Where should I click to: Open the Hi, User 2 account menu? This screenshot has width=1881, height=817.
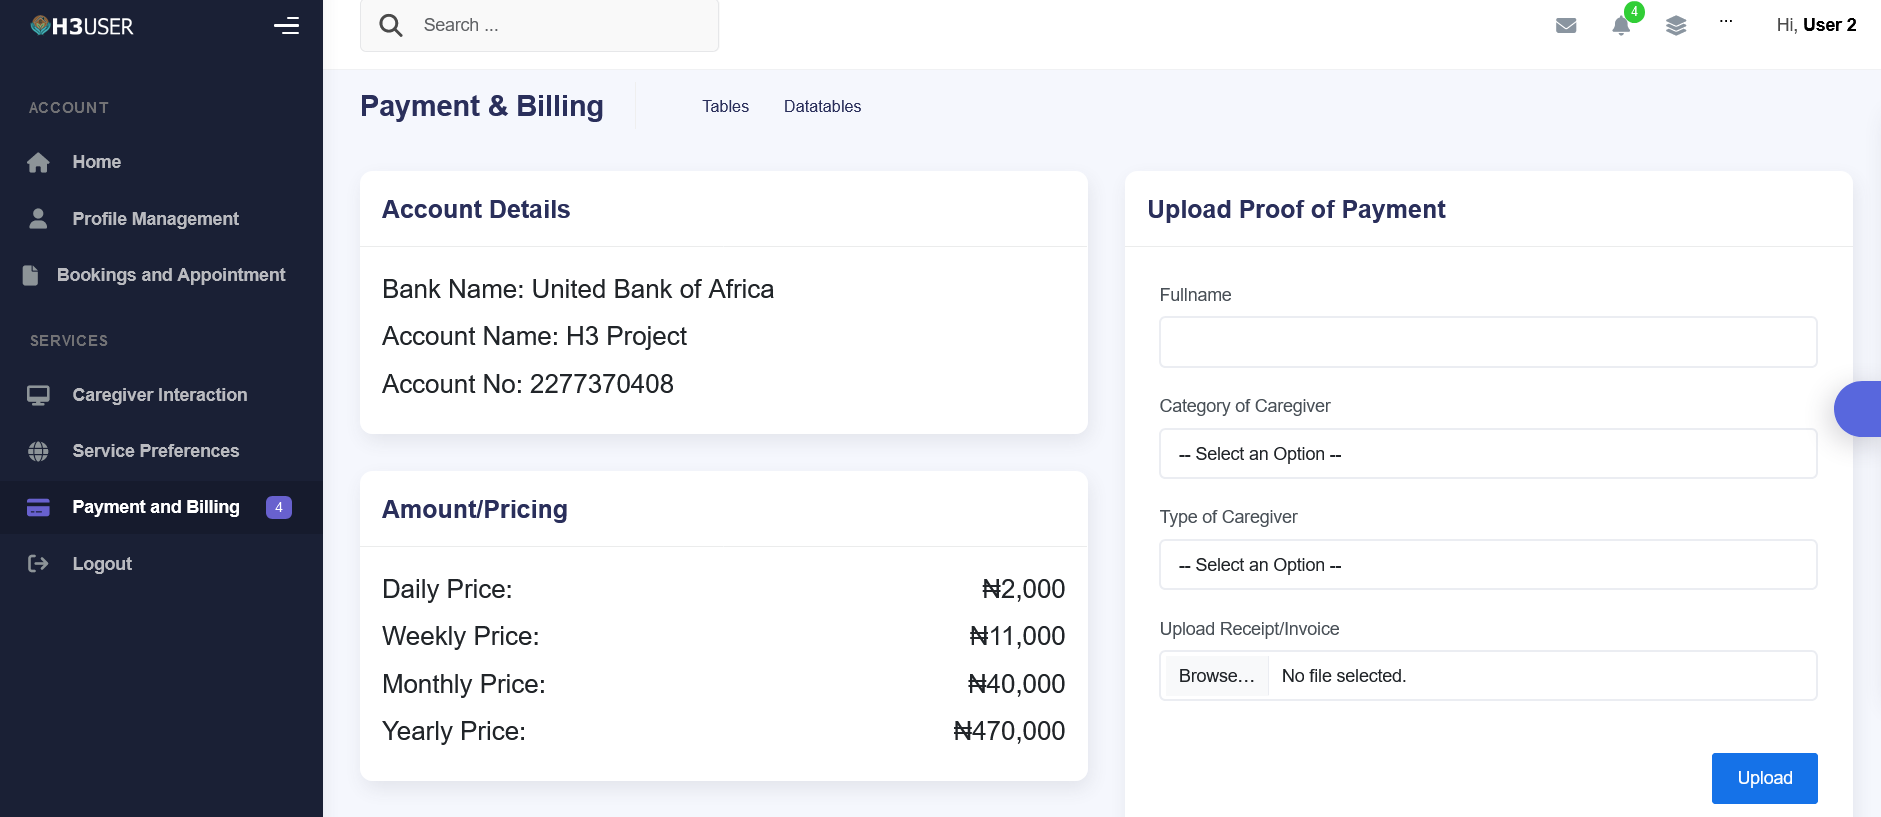(1815, 26)
